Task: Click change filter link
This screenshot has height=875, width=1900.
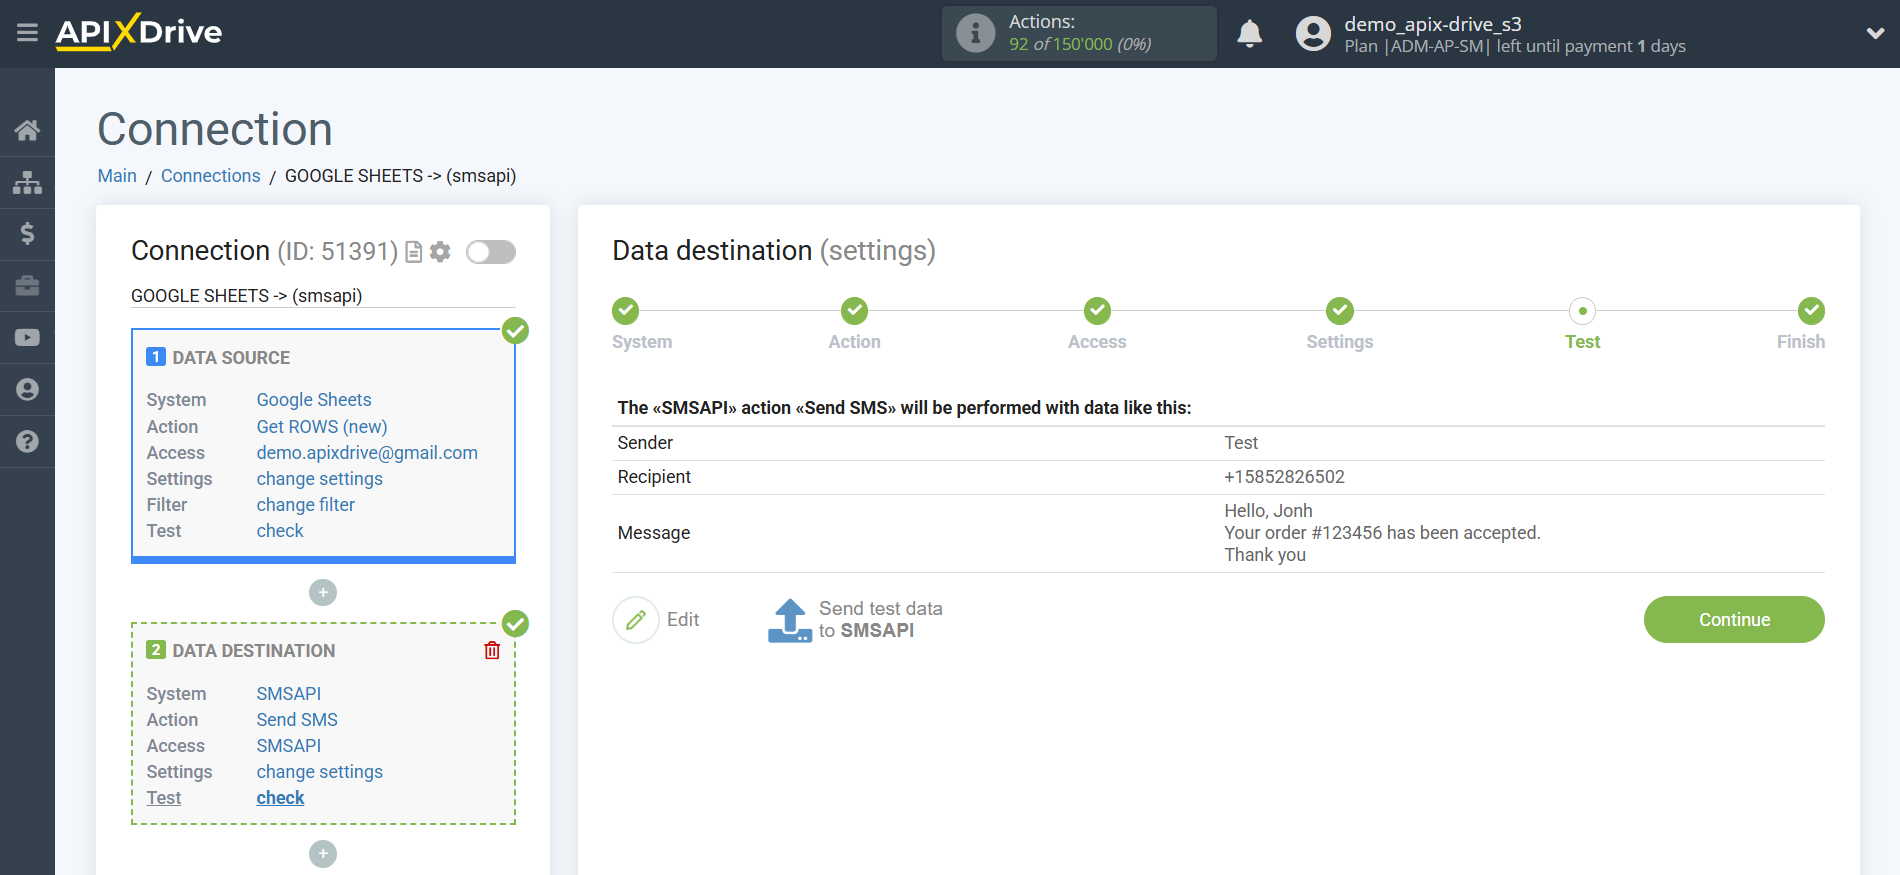Action: click(306, 505)
